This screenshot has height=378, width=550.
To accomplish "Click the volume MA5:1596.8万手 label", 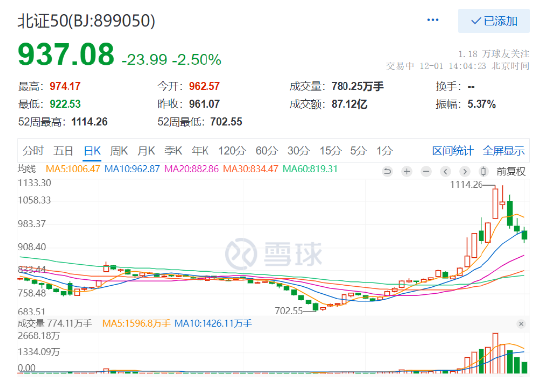I will (136, 323).
